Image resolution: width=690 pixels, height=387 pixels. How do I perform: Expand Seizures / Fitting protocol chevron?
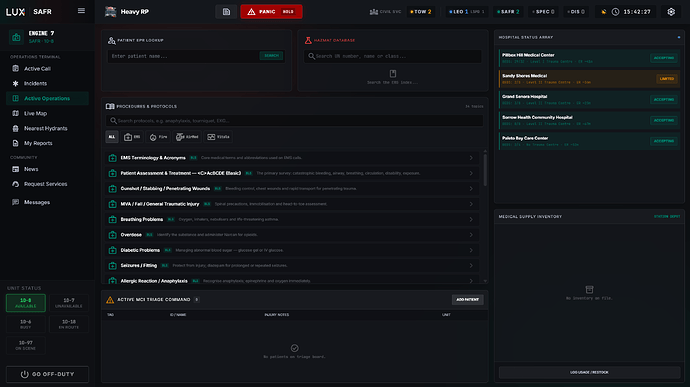(471, 265)
